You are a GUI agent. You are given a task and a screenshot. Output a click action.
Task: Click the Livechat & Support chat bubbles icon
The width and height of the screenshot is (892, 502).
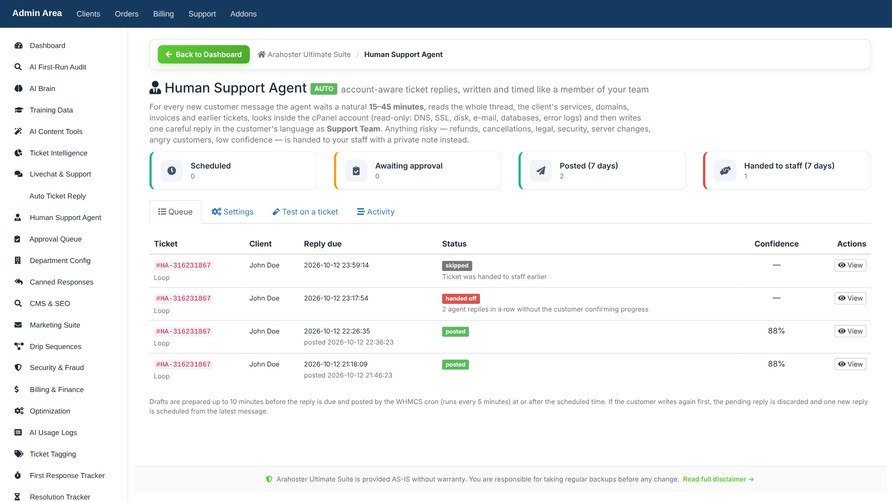coord(18,174)
